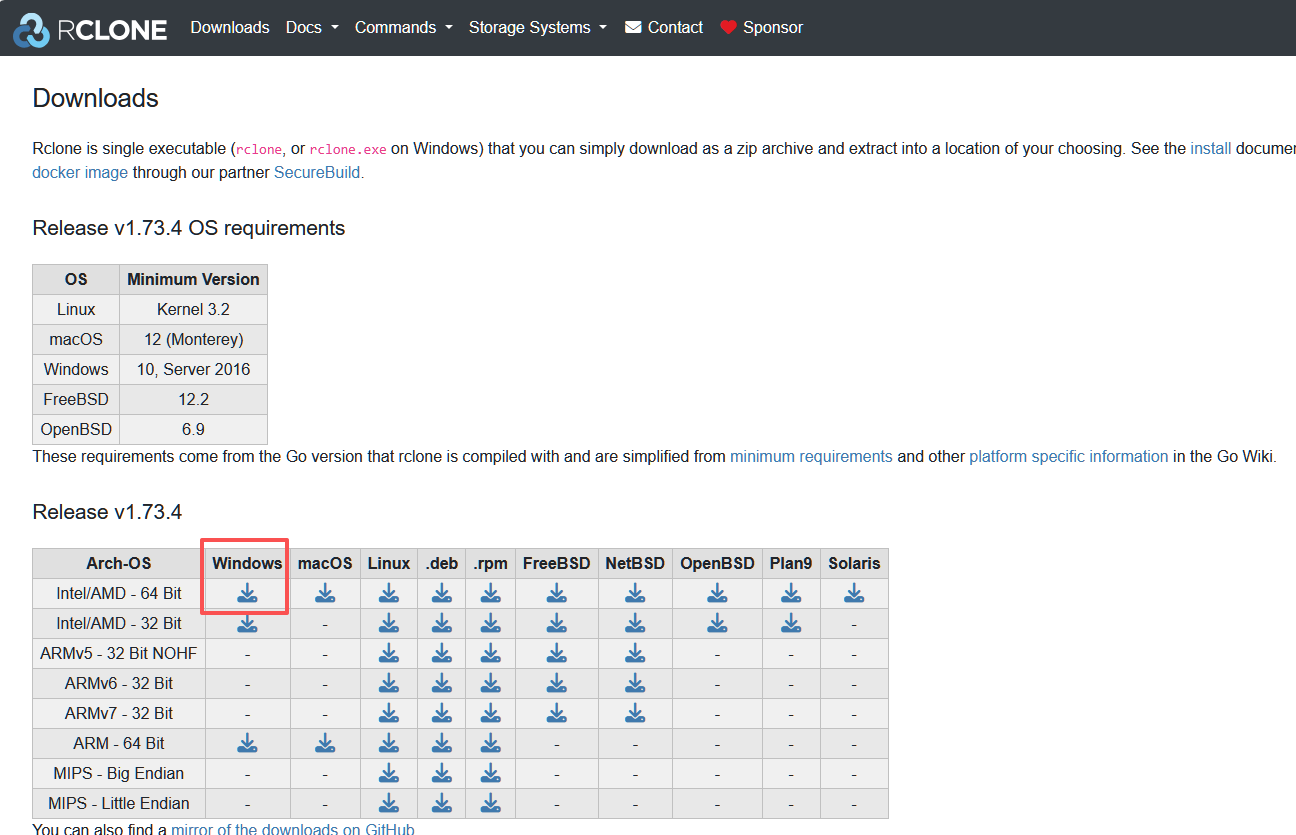Download Windows Intel/AMD 32 Bit build

point(247,624)
